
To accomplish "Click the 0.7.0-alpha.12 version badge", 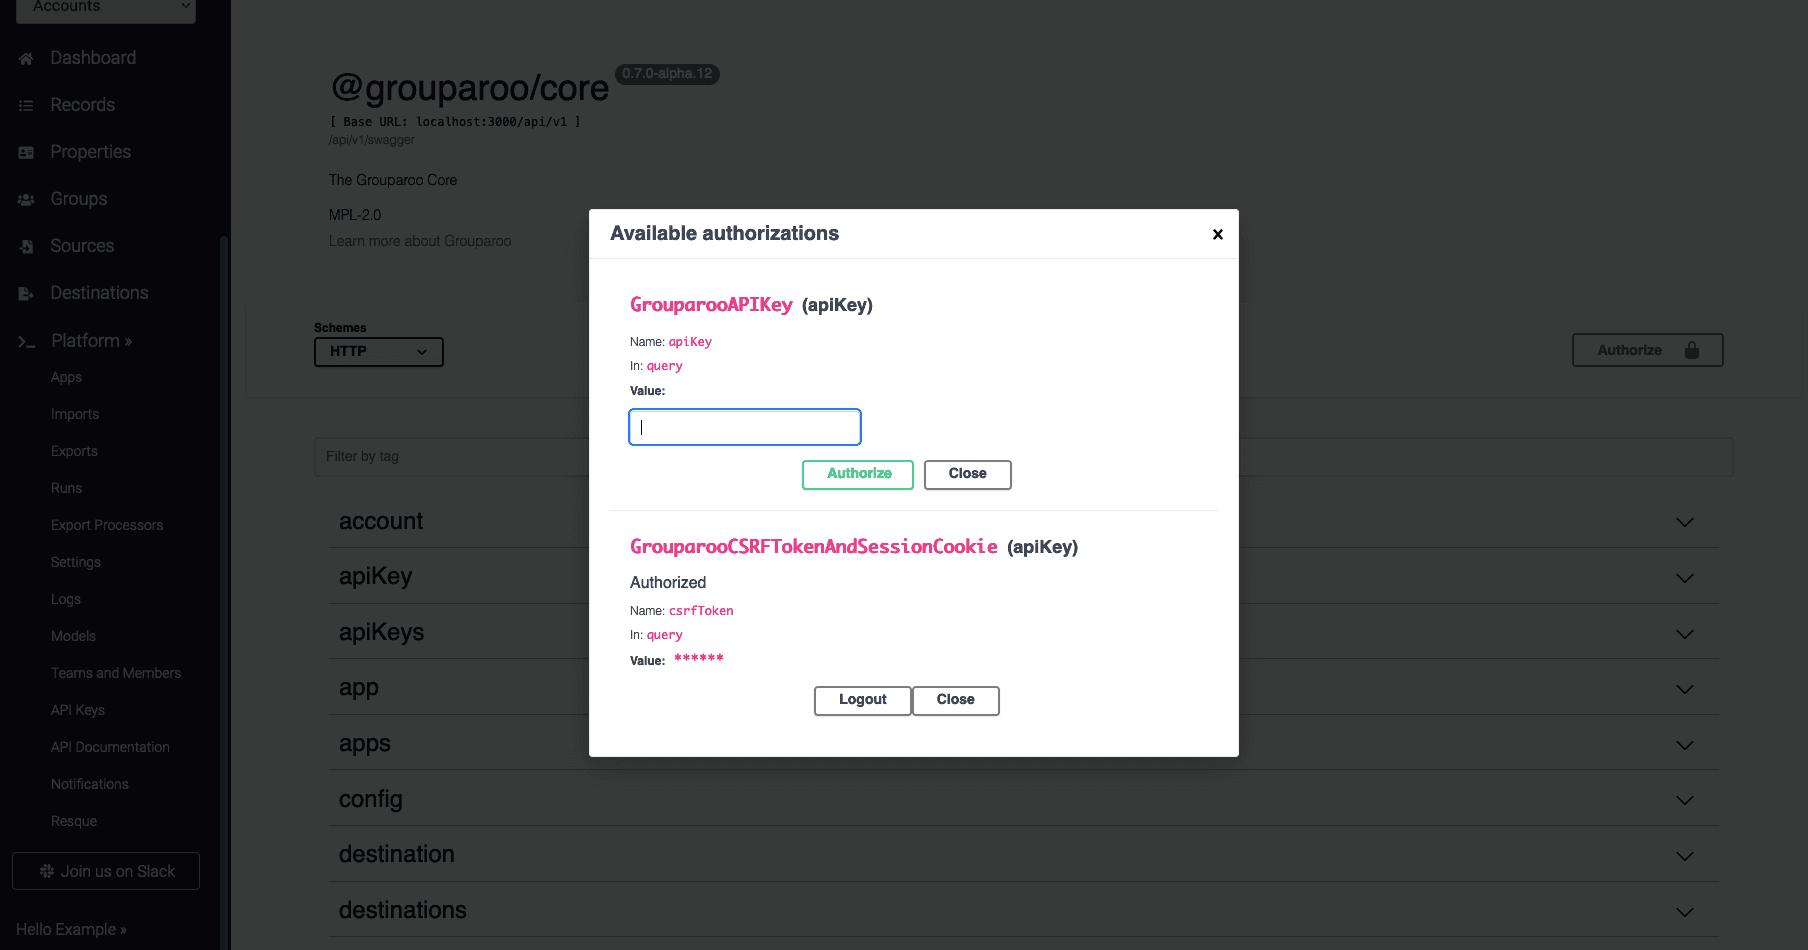I will [x=667, y=74].
